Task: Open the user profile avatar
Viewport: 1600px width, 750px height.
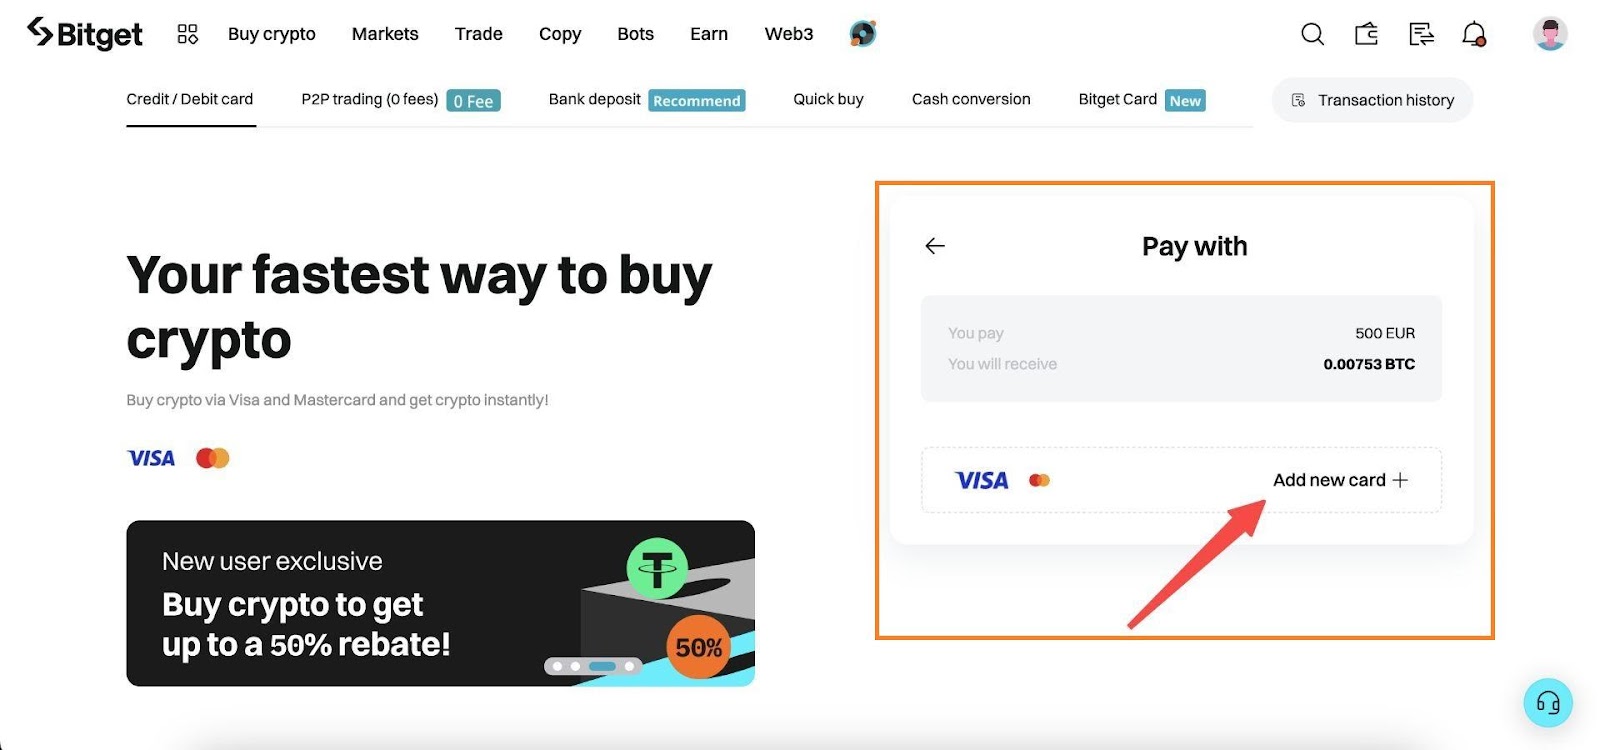Action: [x=1550, y=34]
